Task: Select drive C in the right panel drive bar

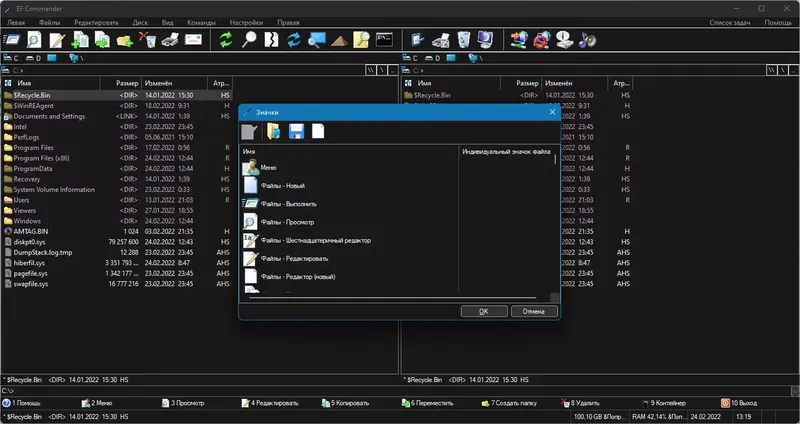Action: (410, 58)
